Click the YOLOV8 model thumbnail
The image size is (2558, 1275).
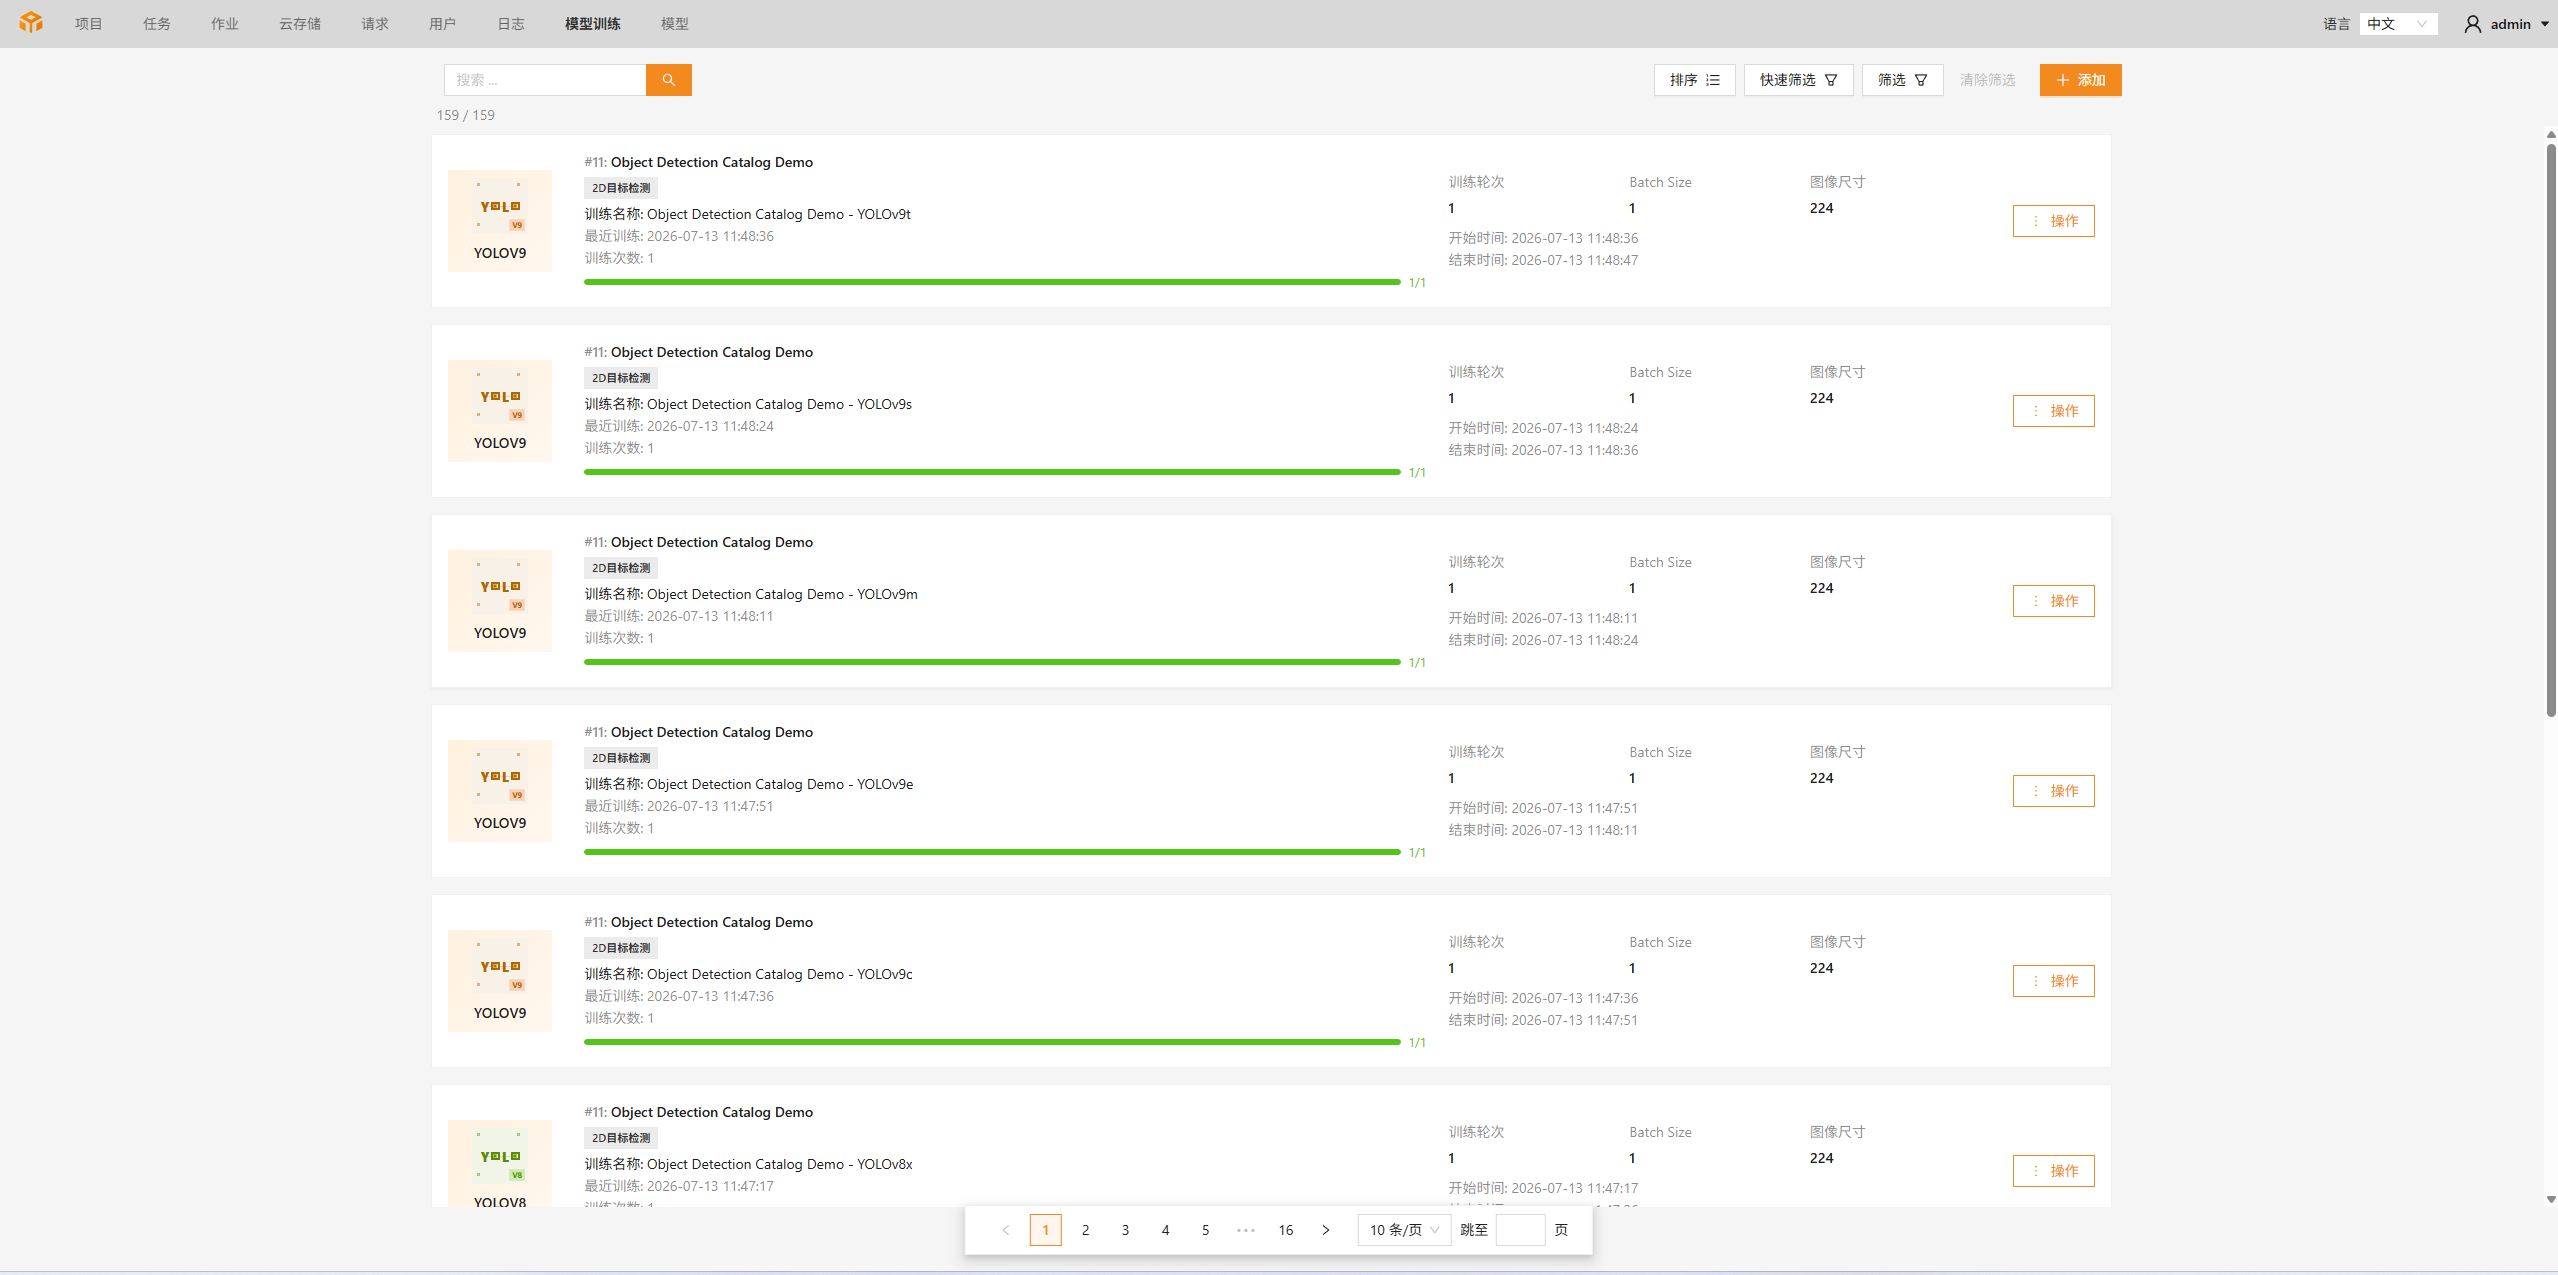point(500,1163)
